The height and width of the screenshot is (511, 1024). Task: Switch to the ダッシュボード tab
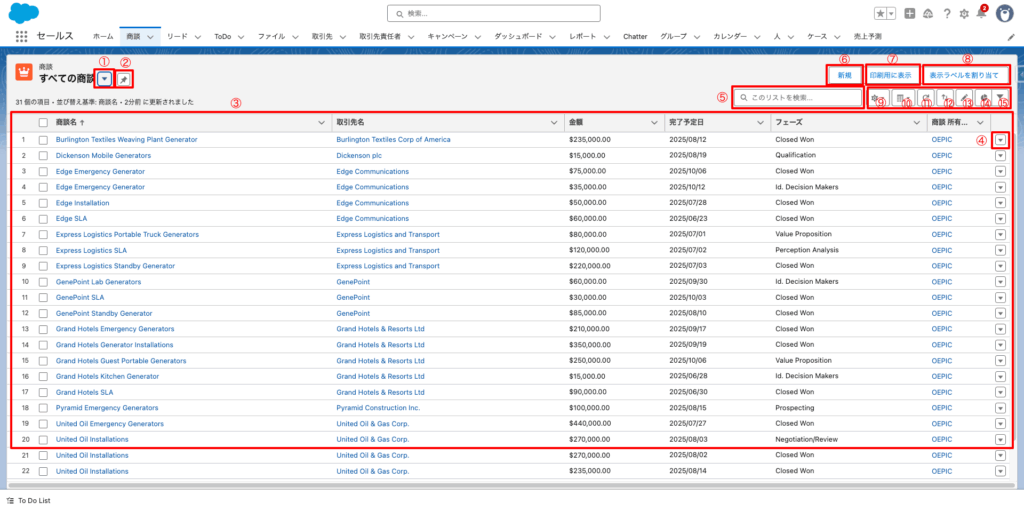(518, 36)
